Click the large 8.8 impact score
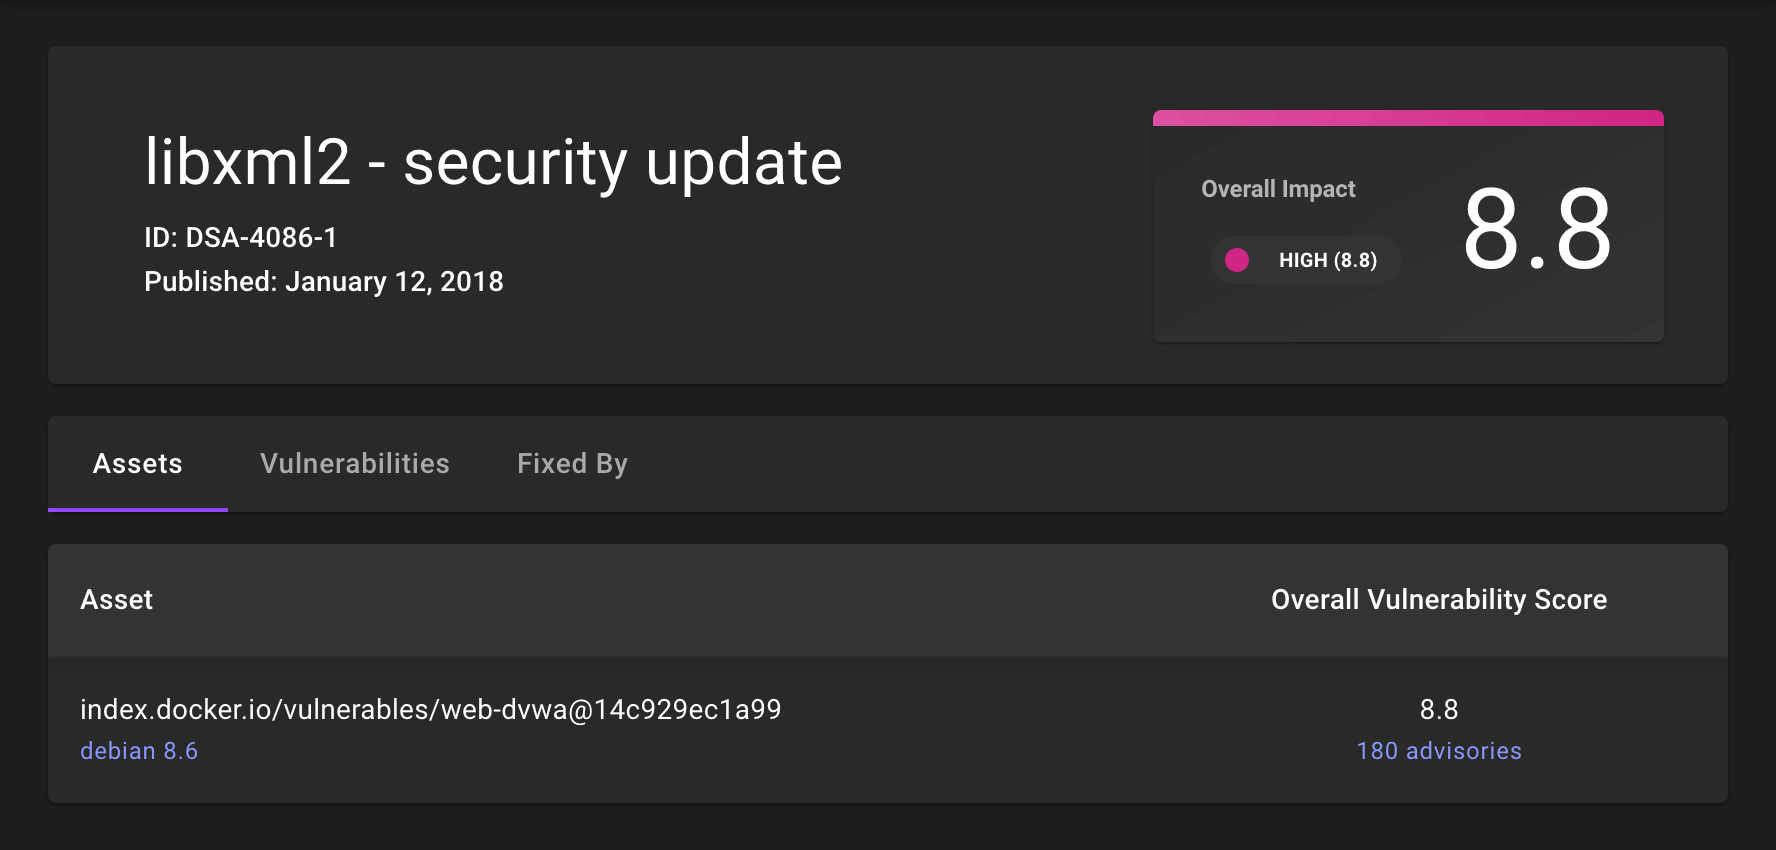 tap(1539, 232)
